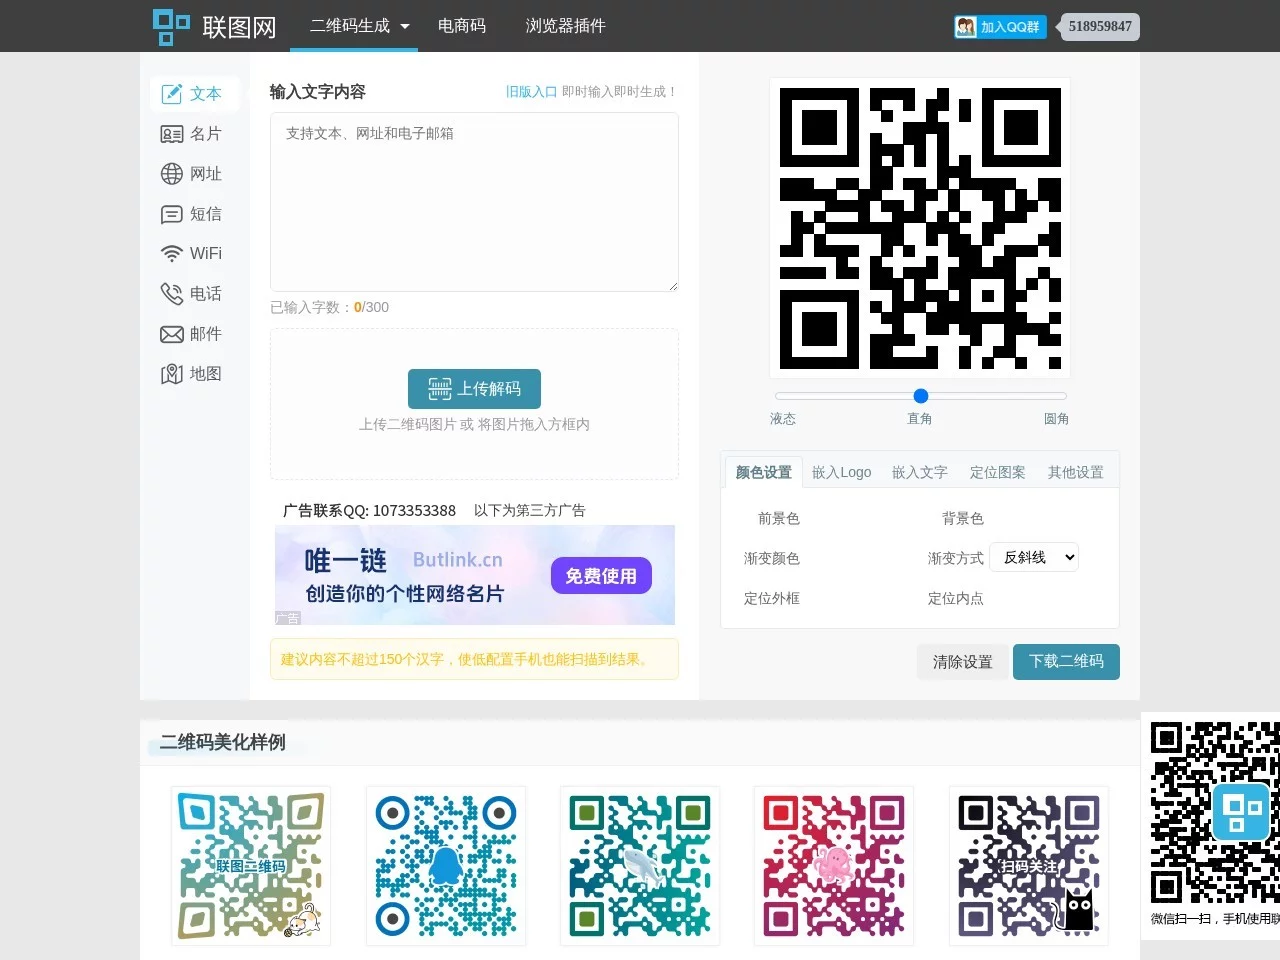Viewport: 1280px width, 960px height.
Task: Open the 电话 phone QR generator
Action: pyautogui.click(x=195, y=293)
